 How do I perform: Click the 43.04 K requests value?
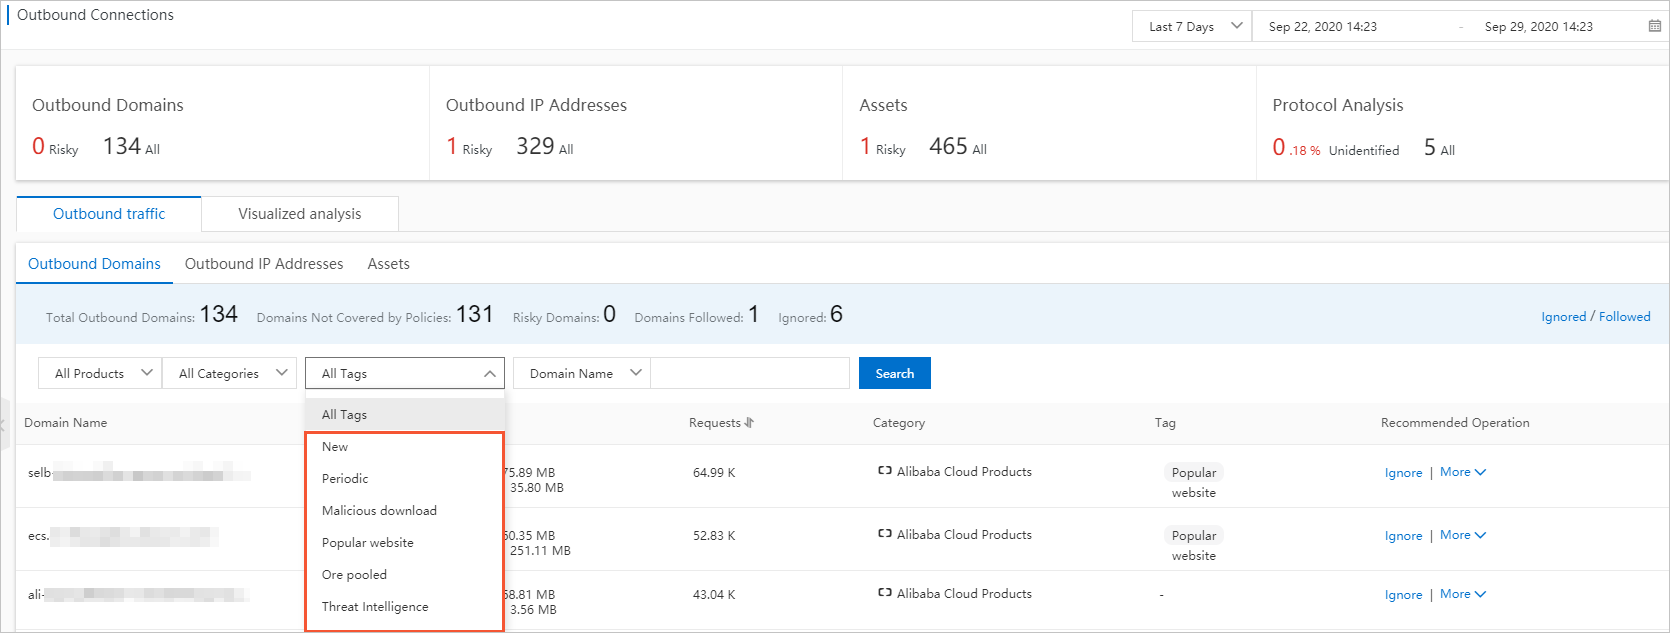click(x=714, y=595)
